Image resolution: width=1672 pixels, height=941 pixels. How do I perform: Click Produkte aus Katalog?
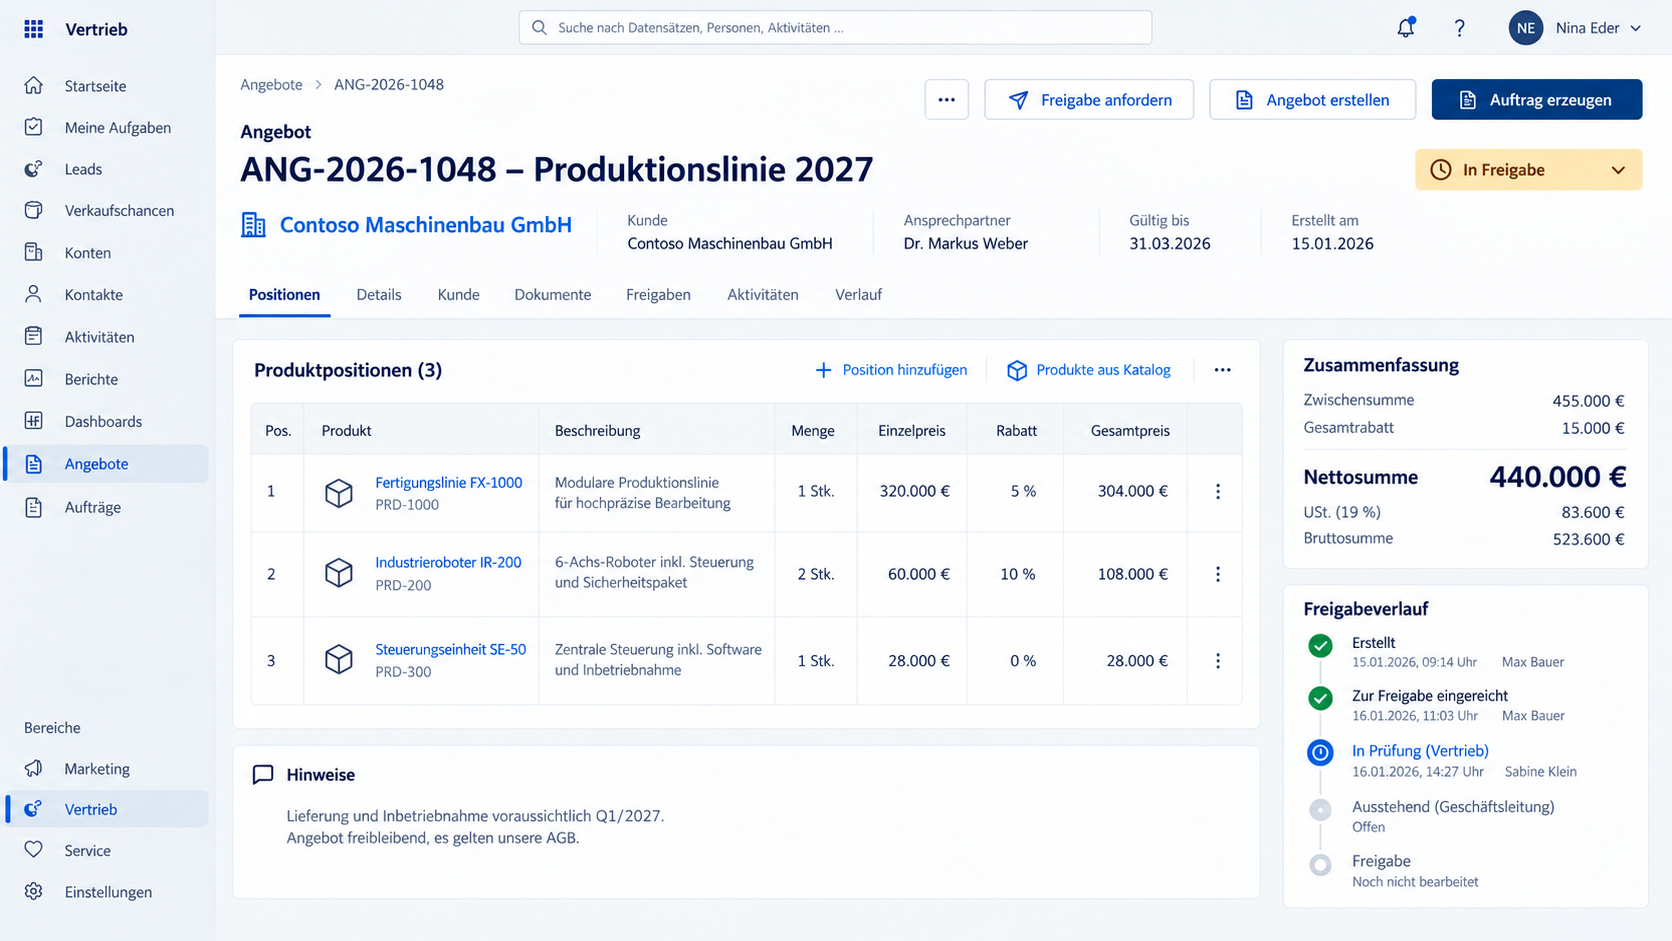(1089, 370)
